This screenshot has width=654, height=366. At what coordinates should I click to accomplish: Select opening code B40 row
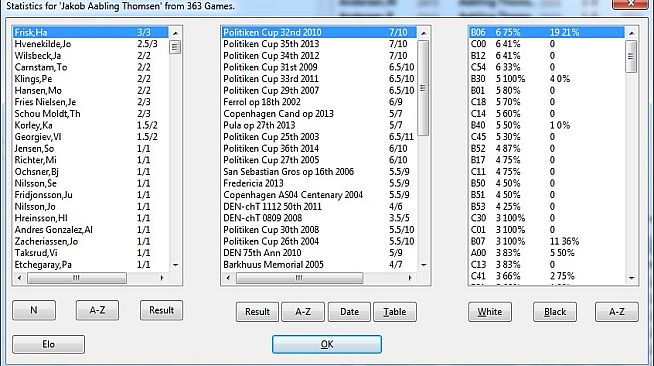[x=547, y=125]
